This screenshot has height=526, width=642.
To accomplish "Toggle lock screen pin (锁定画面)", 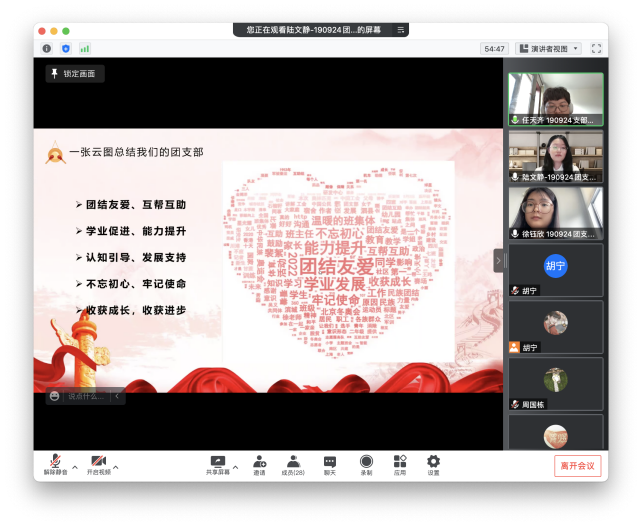I will point(74,74).
